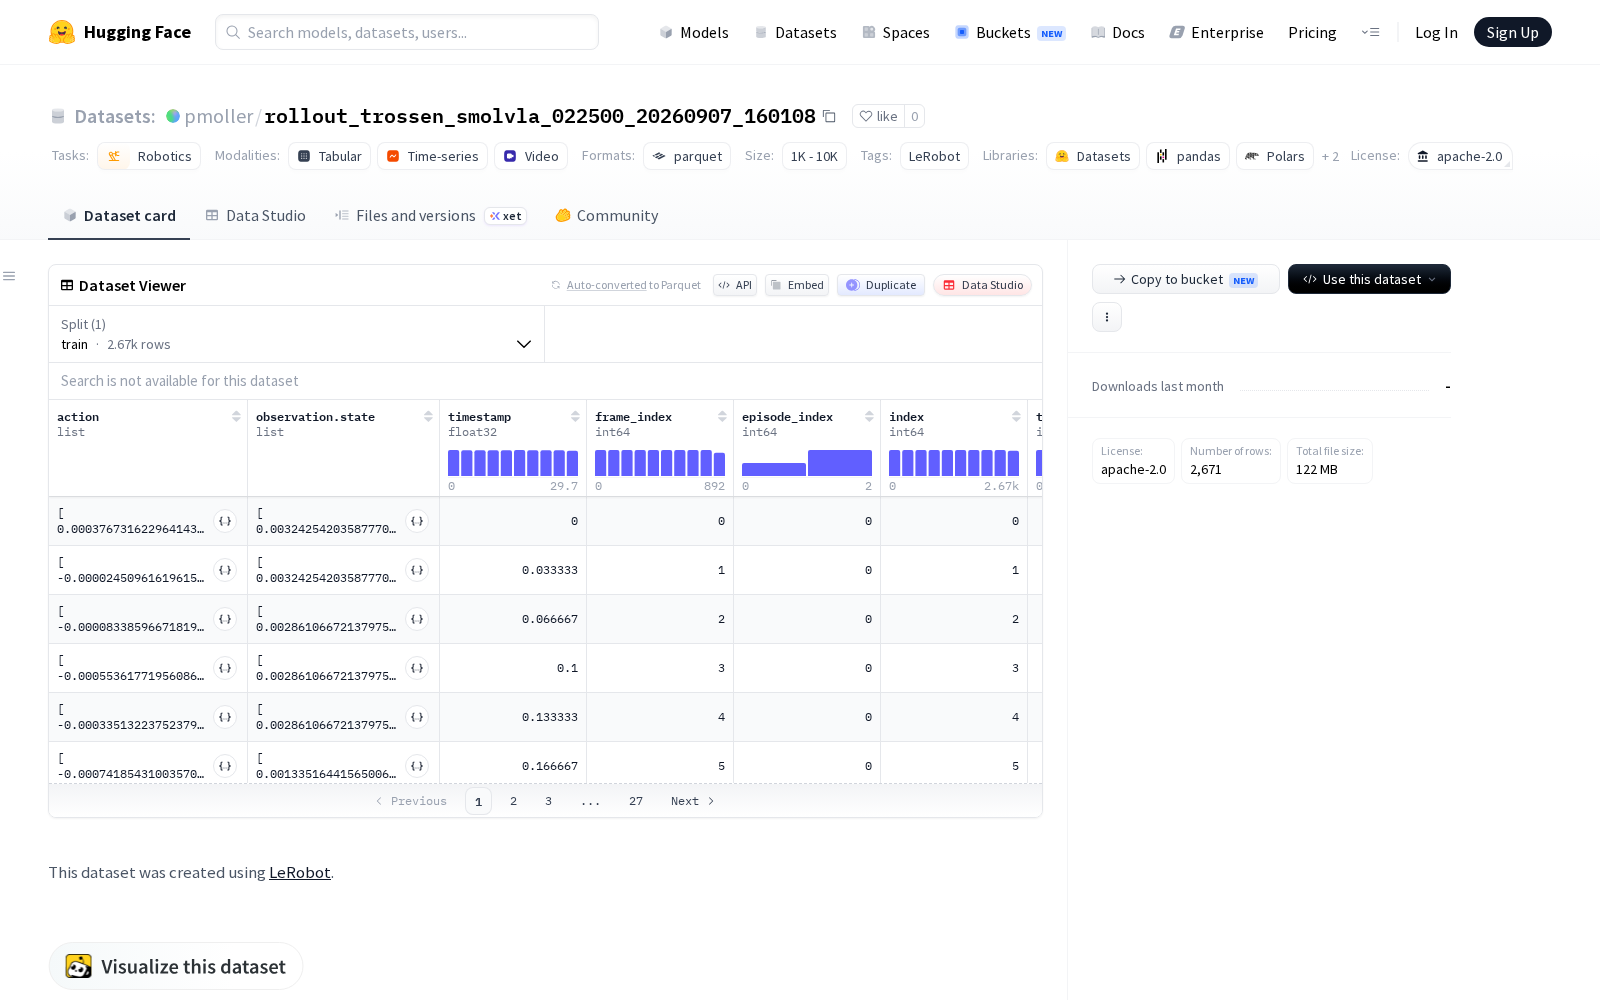Select the episode_index histogram range
The height and width of the screenshot is (1000, 1600).
pos(807,463)
